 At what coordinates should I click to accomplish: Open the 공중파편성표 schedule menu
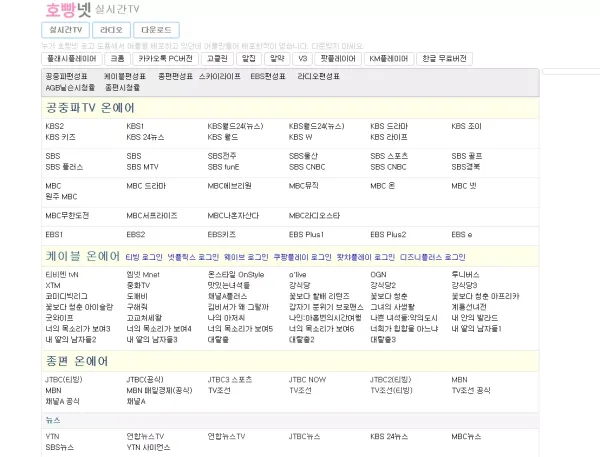(x=66, y=76)
